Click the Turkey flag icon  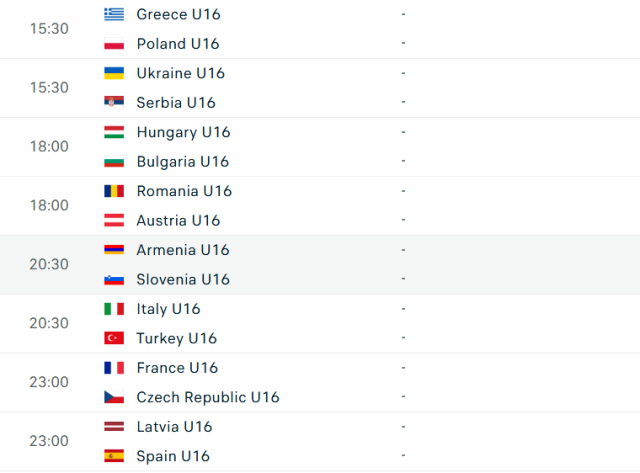tap(114, 338)
